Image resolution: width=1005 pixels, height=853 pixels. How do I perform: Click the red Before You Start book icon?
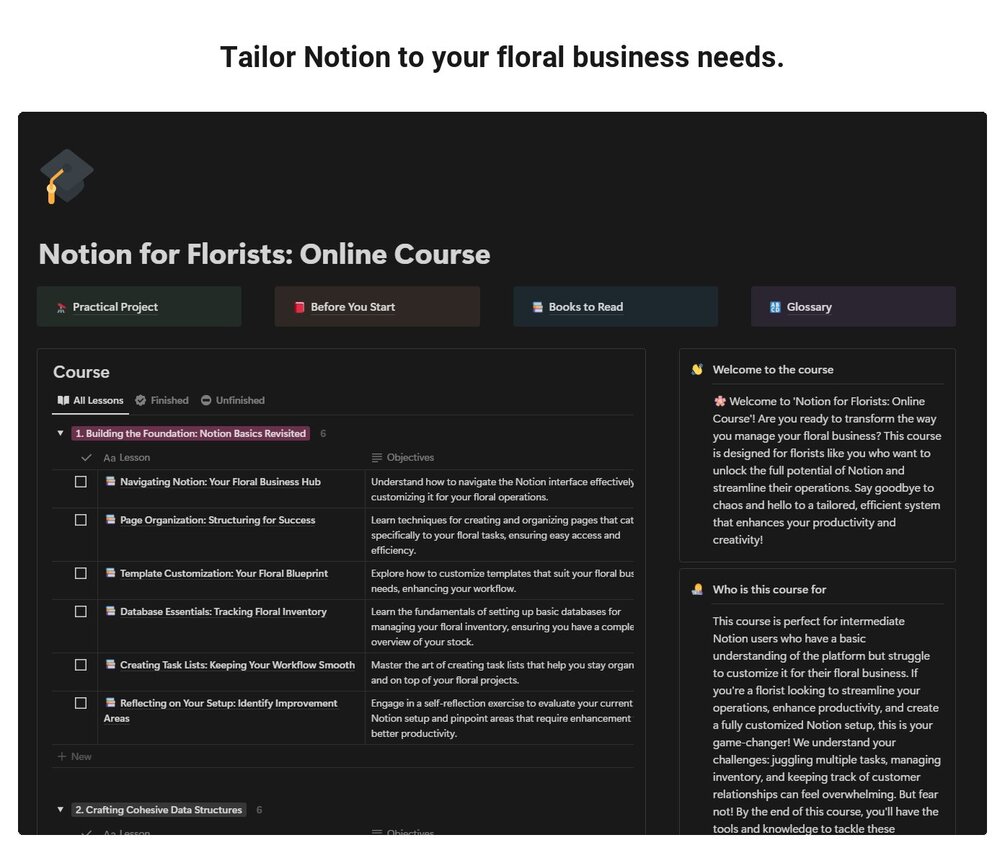tap(299, 307)
